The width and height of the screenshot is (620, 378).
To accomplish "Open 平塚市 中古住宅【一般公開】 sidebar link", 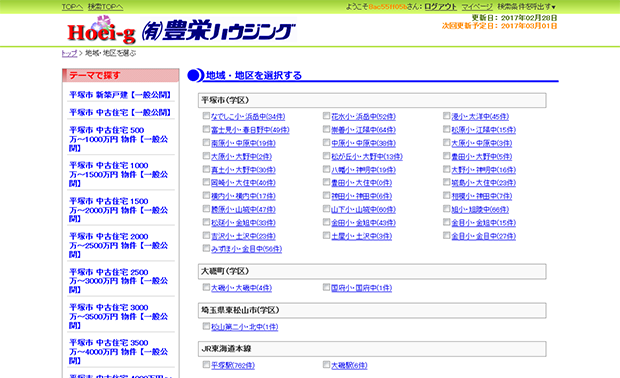I will click(120, 113).
